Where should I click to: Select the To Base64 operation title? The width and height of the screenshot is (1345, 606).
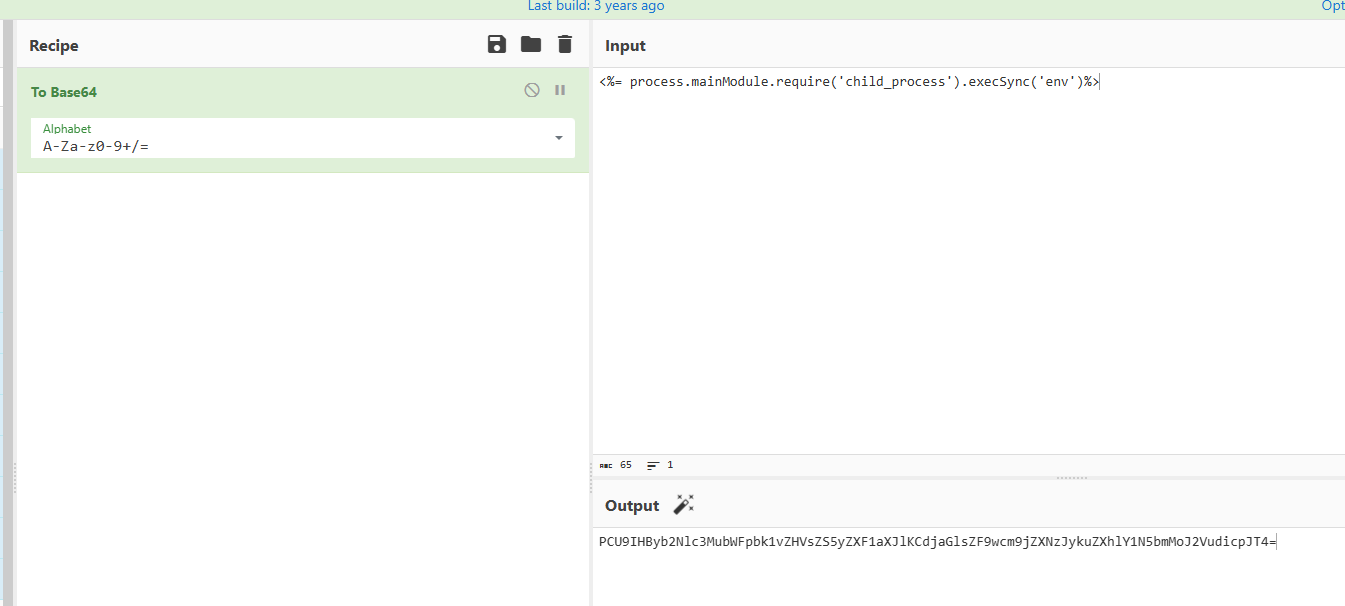point(64,92)
